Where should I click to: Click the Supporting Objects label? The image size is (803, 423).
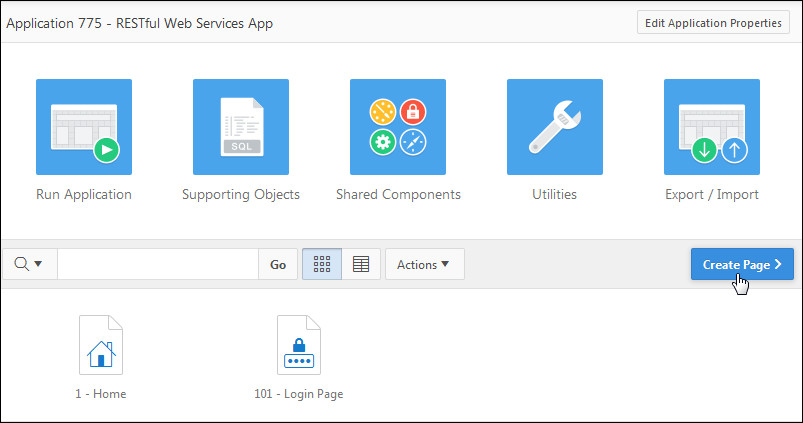241,195
